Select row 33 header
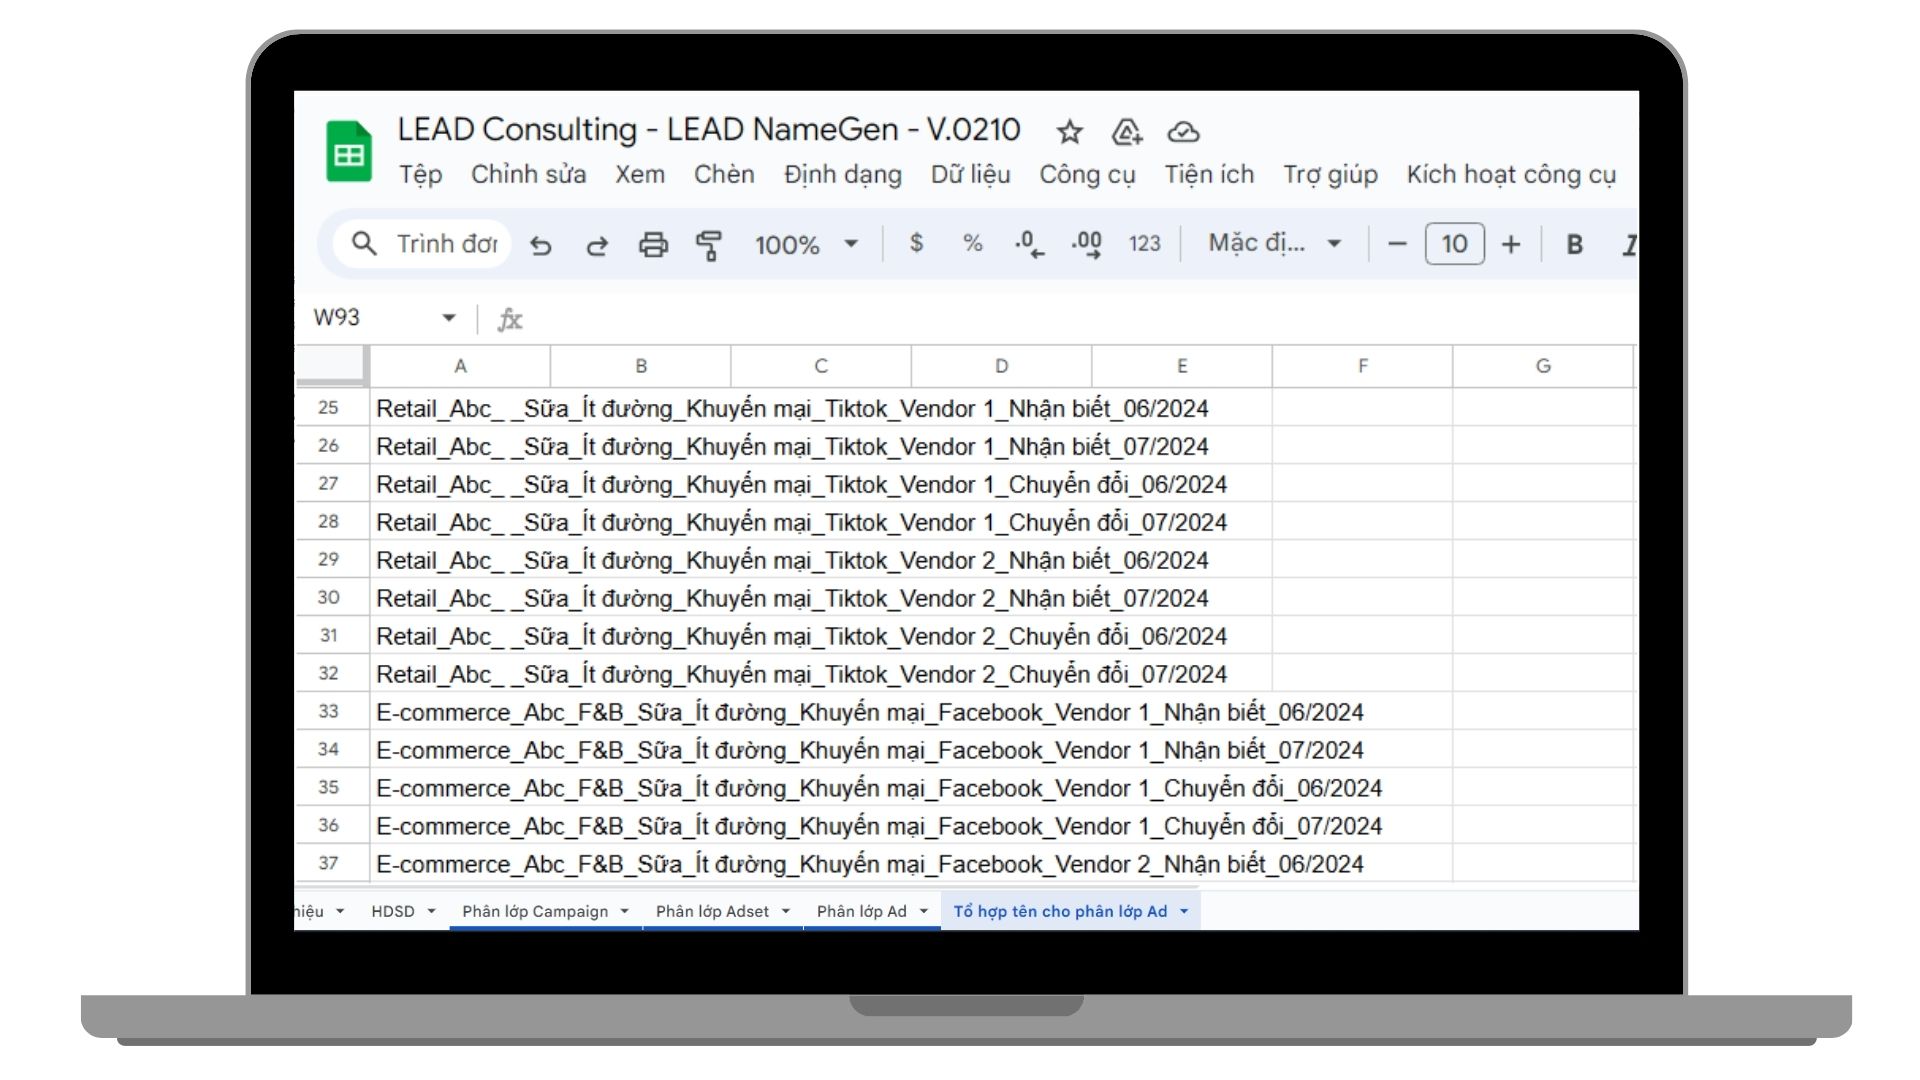This screenshot has width=1920, height=1080. pyautogui.click(x=329, y=712)
